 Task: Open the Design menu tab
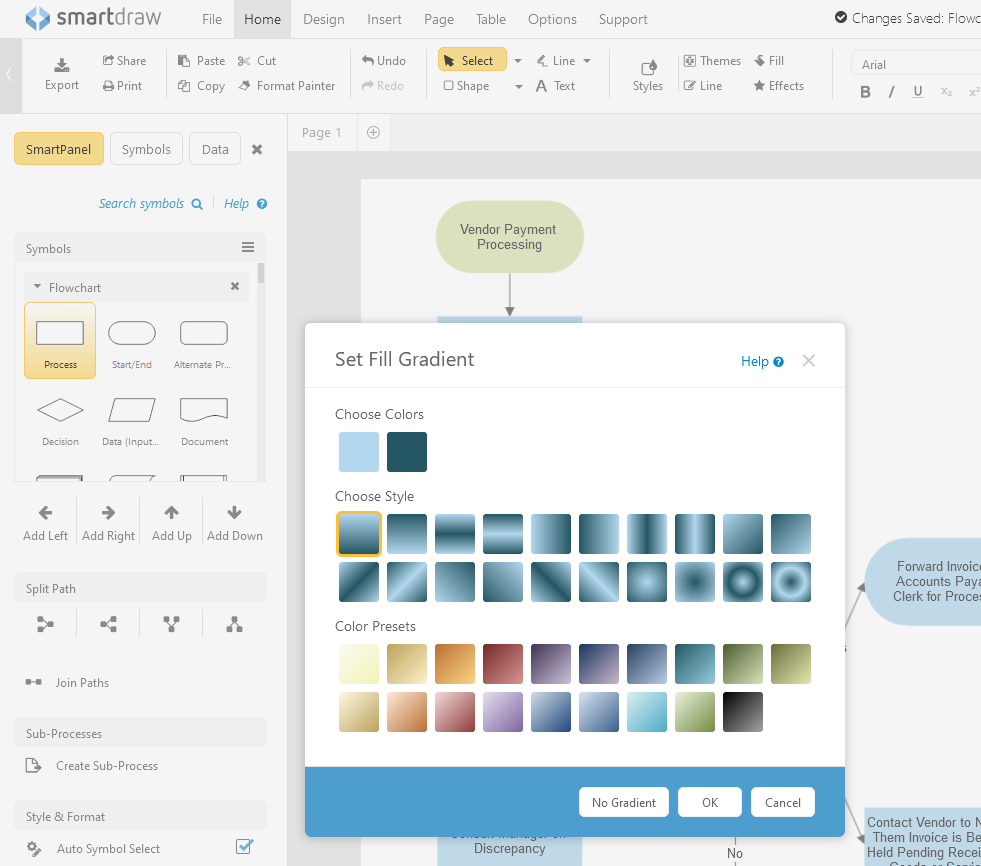[x=323, y=19]
